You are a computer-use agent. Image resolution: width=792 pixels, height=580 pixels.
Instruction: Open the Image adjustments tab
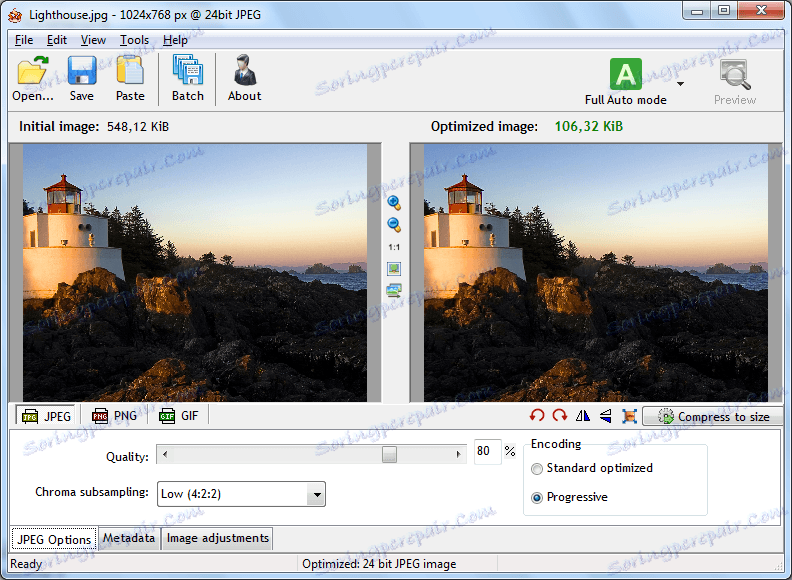[218, 538]
